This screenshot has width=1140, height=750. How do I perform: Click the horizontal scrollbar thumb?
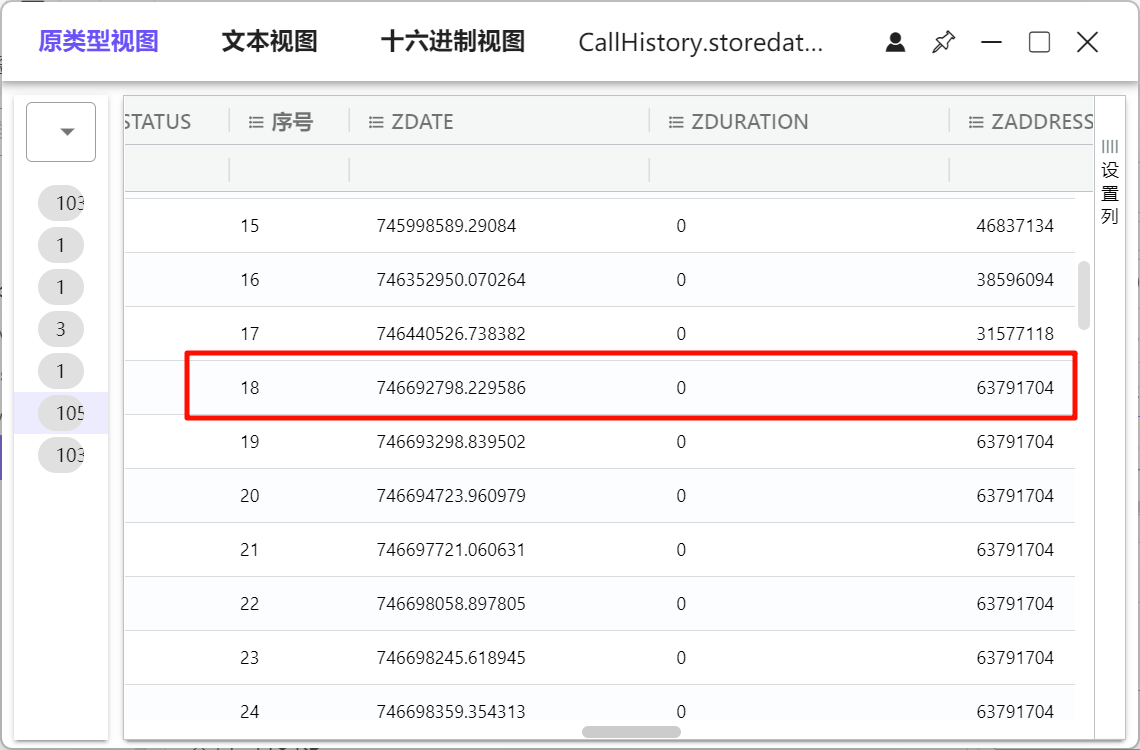coord(631,732)
